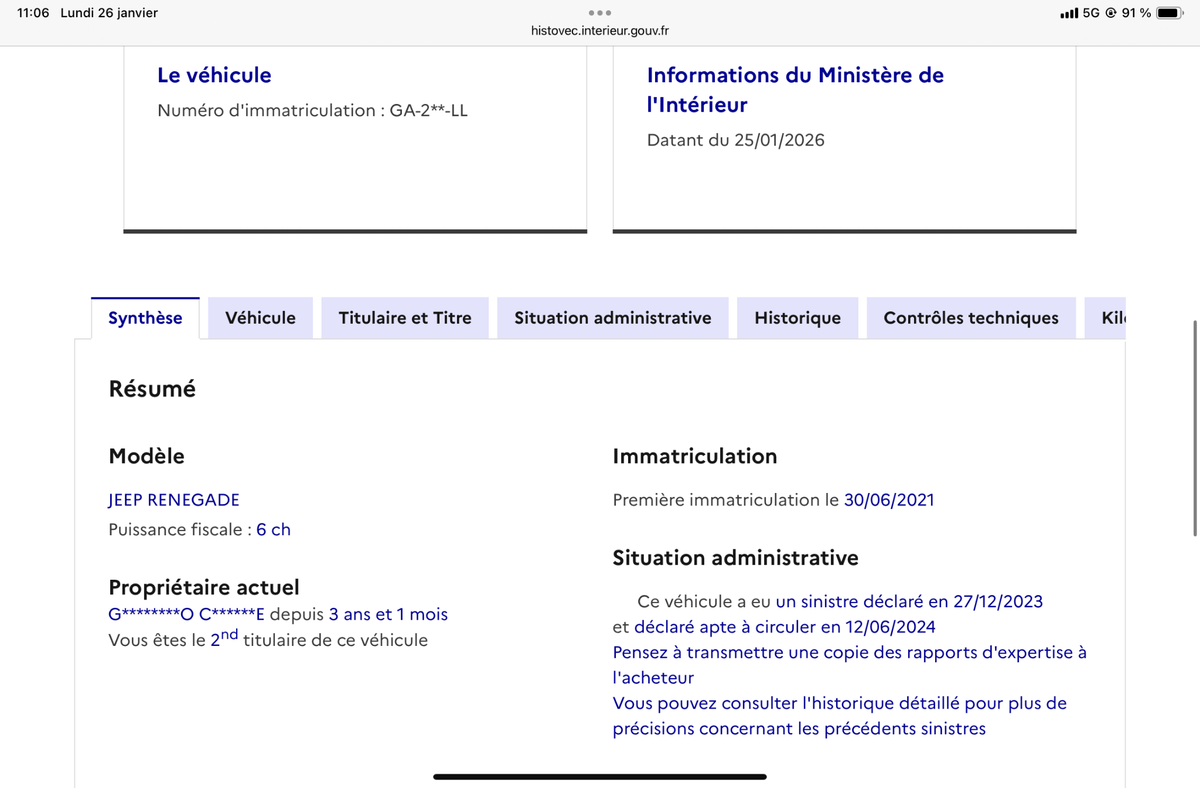1200x788 pixels.
Task: Tap the histovec.interieur.gouv.fr address bar
Action: click(600, 31)
